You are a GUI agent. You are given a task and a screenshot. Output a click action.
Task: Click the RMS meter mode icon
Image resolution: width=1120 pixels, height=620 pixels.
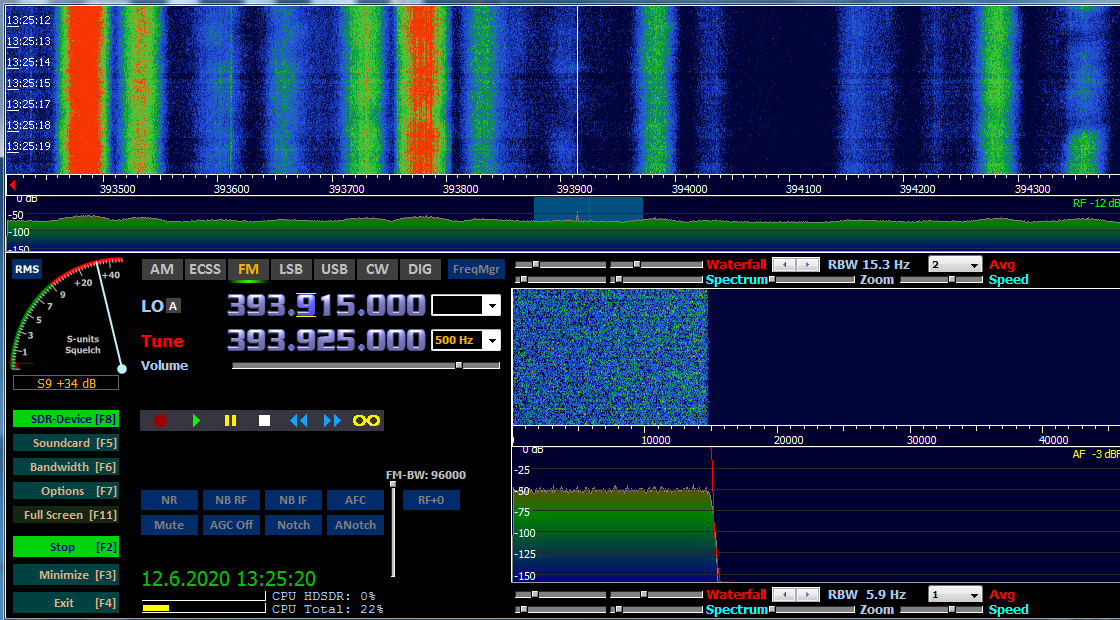click(26, 269)
